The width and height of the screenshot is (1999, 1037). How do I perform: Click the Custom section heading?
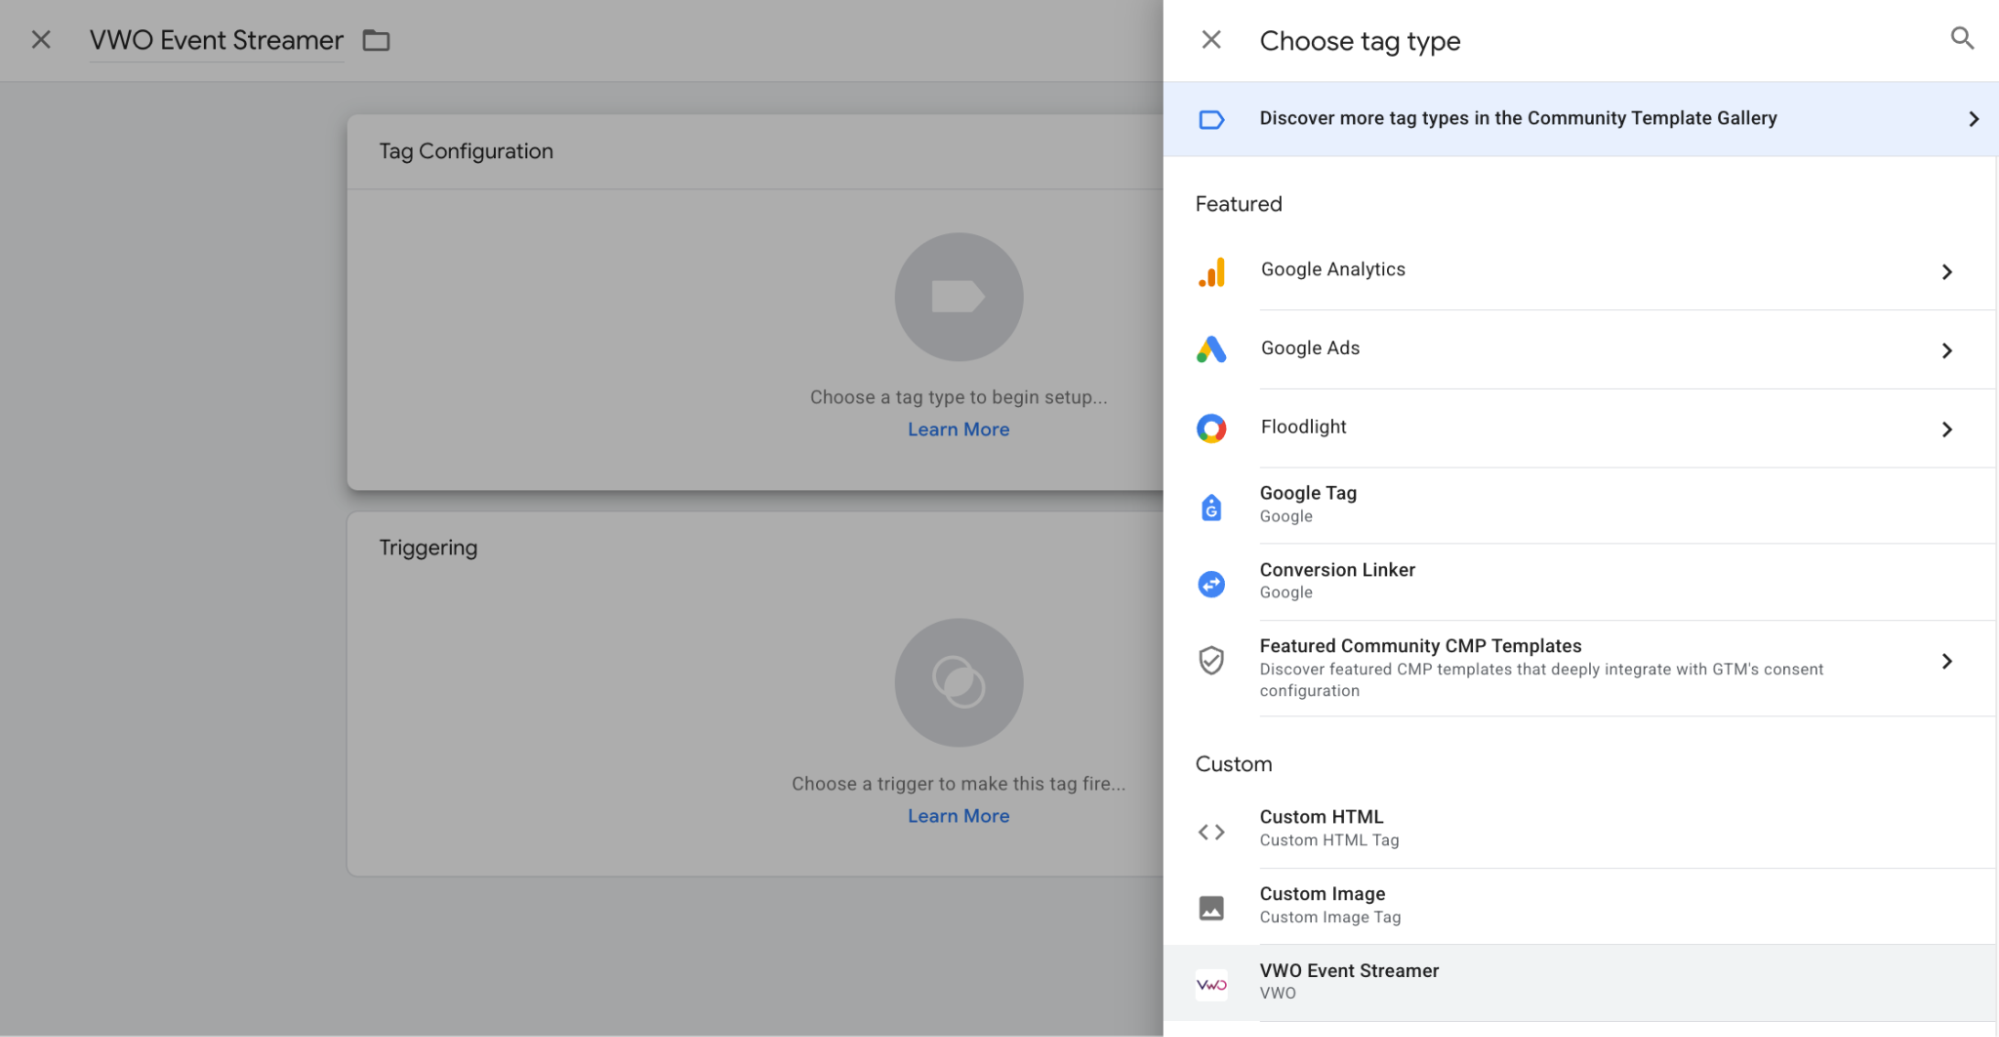pyautogui.click(x=1234, y=764)
